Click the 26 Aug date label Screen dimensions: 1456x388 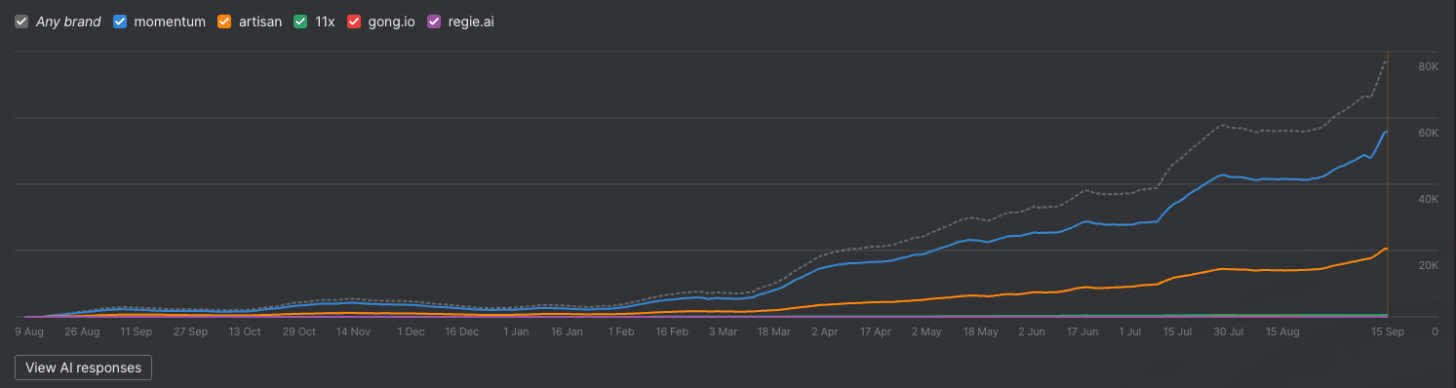coord(82,331)
